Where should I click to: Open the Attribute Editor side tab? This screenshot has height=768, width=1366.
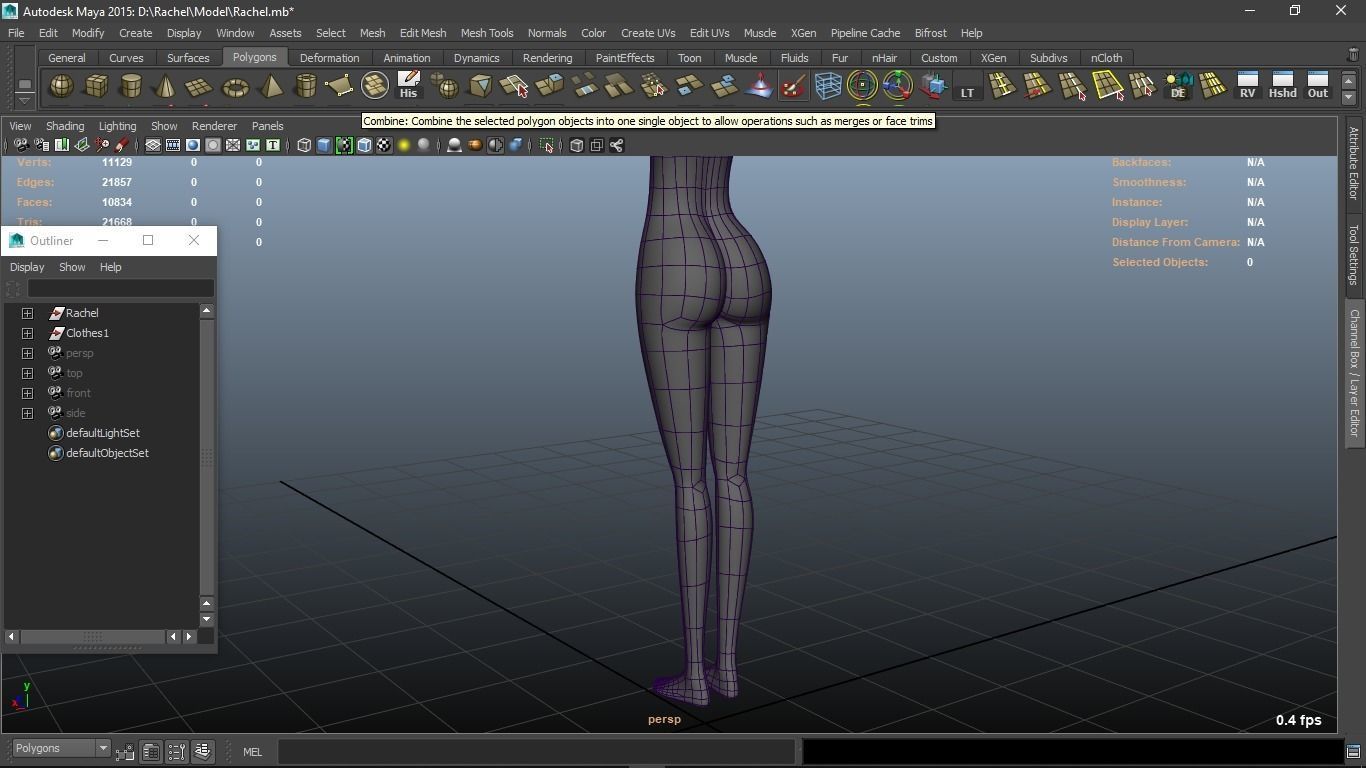[x=1354, y=163]
